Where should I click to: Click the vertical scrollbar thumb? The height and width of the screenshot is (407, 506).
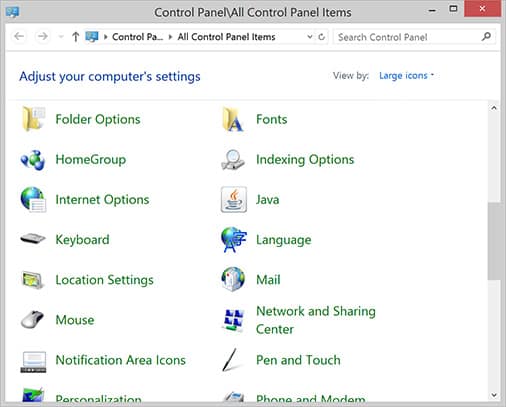[x=494, y=241]
